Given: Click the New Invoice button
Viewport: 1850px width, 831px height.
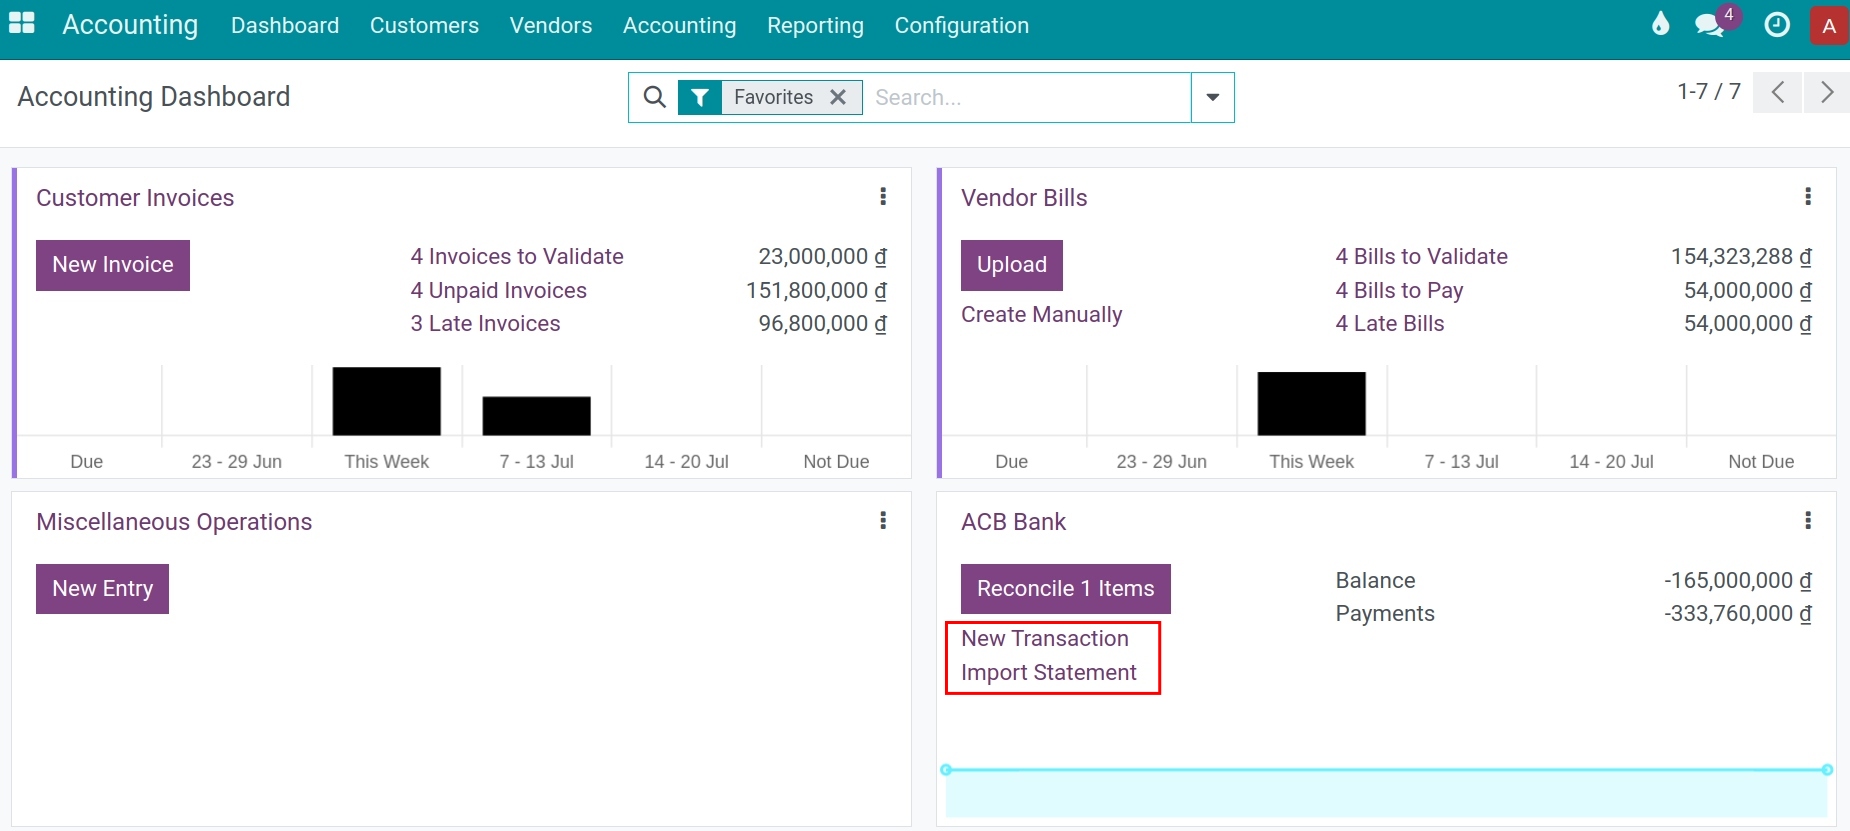Looking at the screenshot, I should [x=113, y=265].
